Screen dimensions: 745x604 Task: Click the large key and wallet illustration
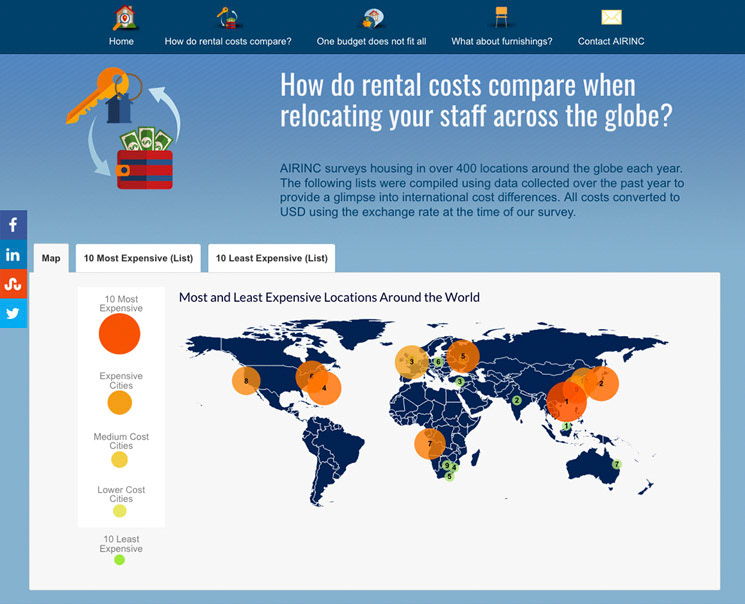pyautogui.click(x=123, y=129)
